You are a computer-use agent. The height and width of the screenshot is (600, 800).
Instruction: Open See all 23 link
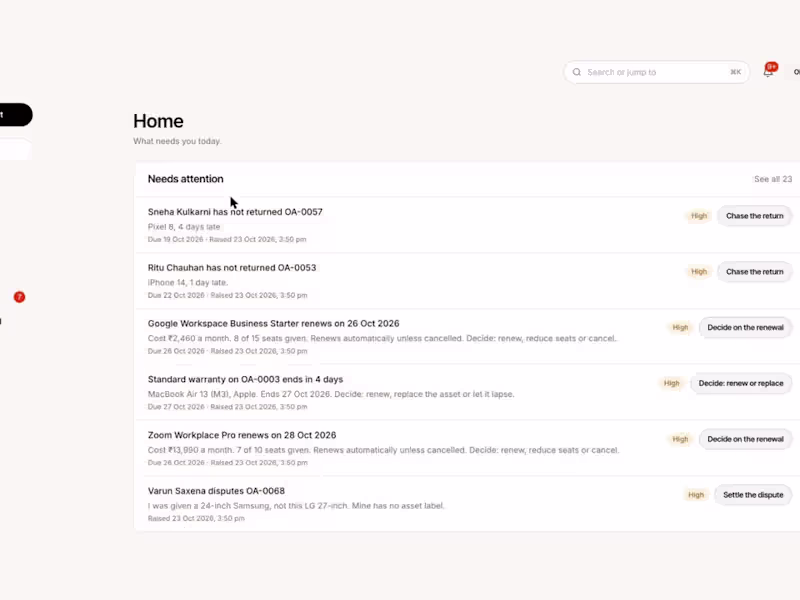pyautogui.click(x=773, y=179)
